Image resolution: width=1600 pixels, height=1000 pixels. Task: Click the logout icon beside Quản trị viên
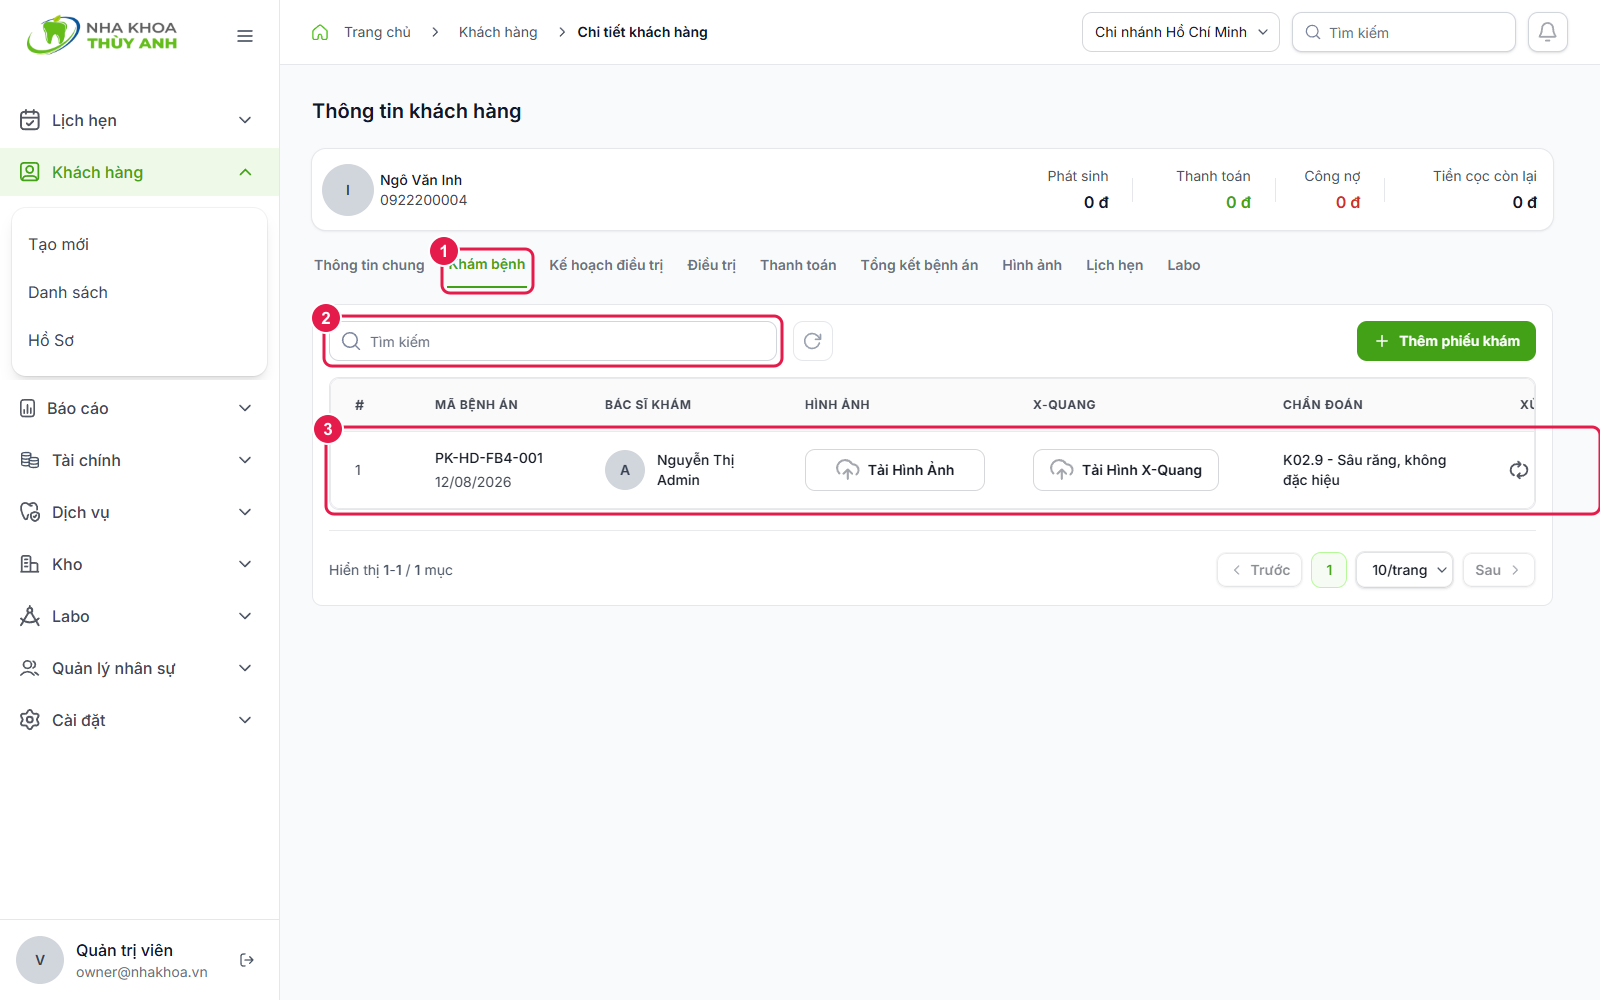tap(247, 960)
